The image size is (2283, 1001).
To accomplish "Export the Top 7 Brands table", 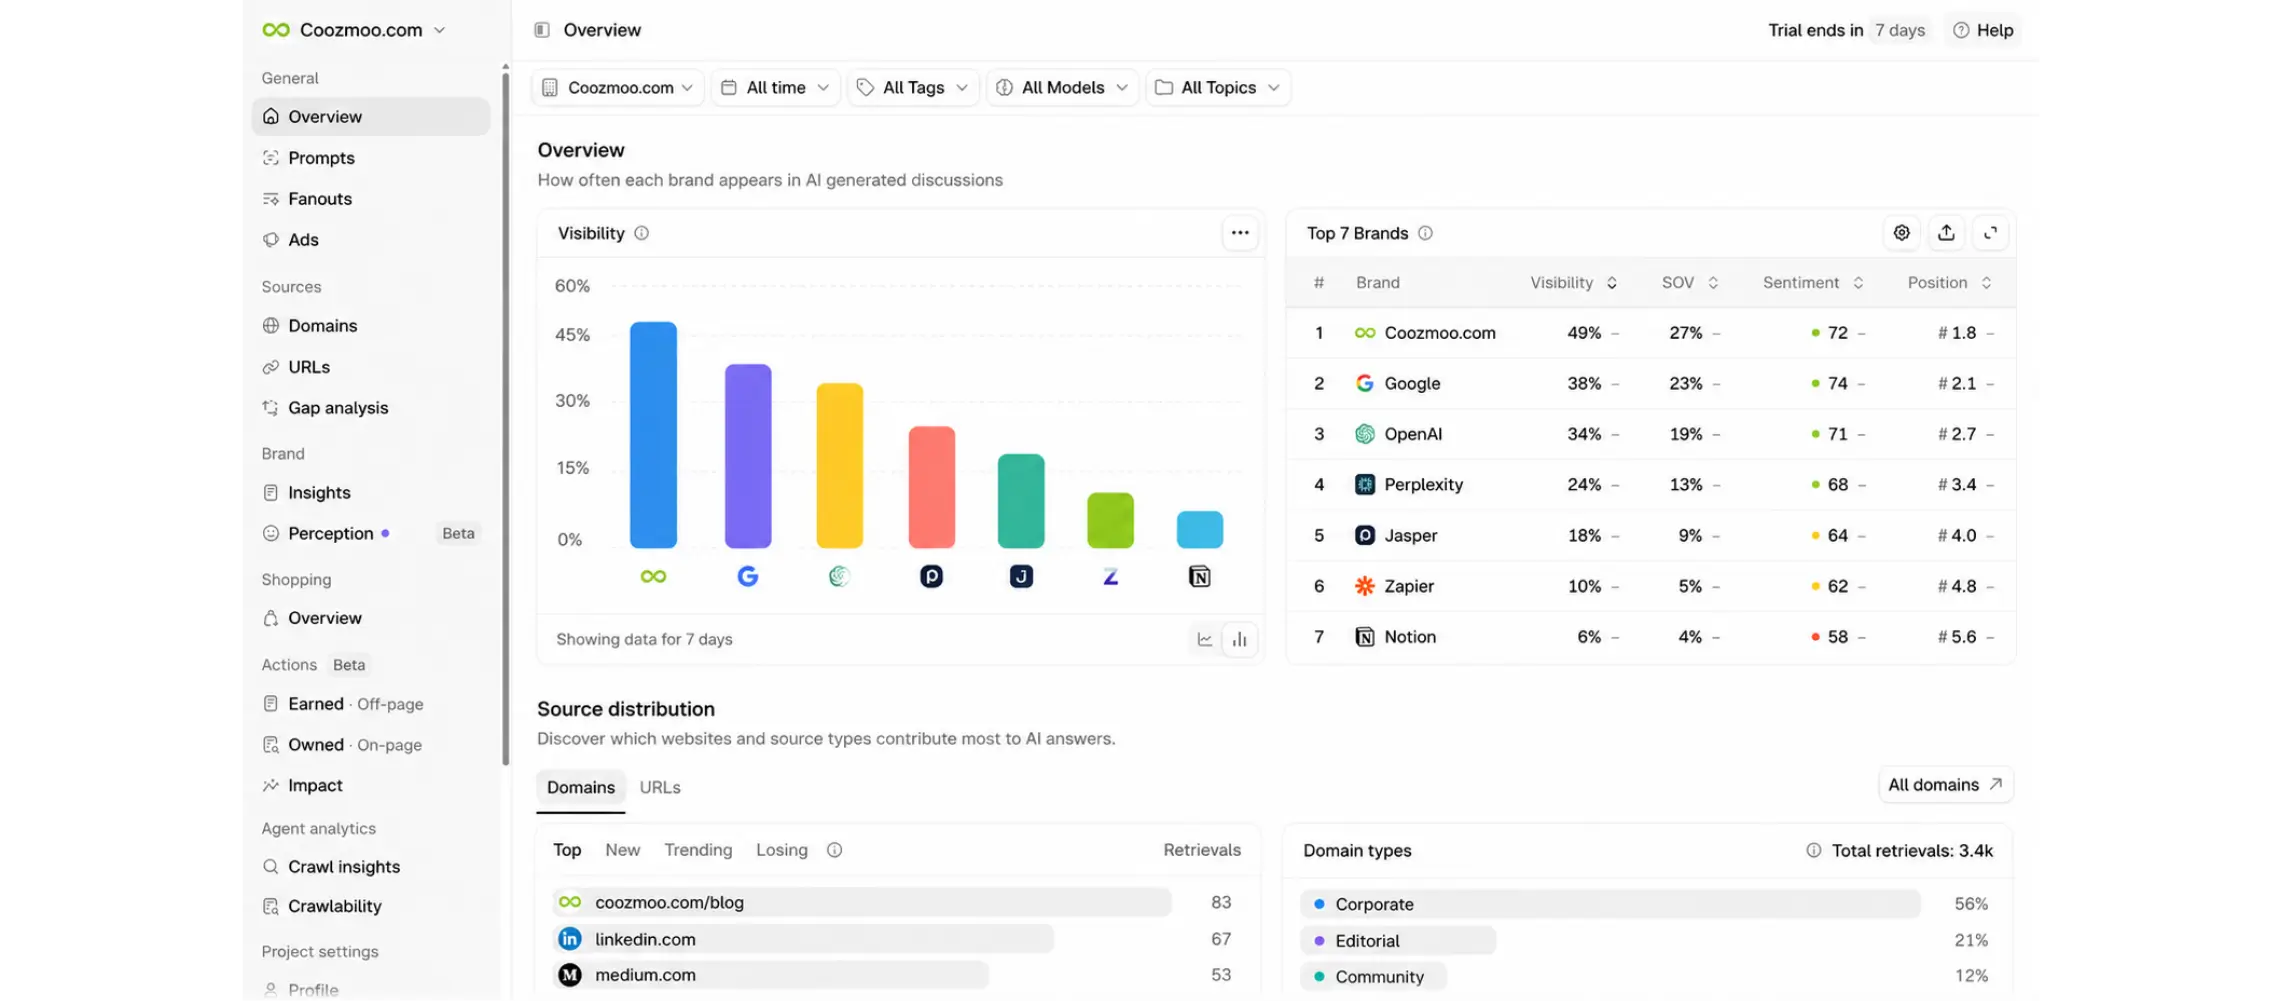I will 1946,233.
